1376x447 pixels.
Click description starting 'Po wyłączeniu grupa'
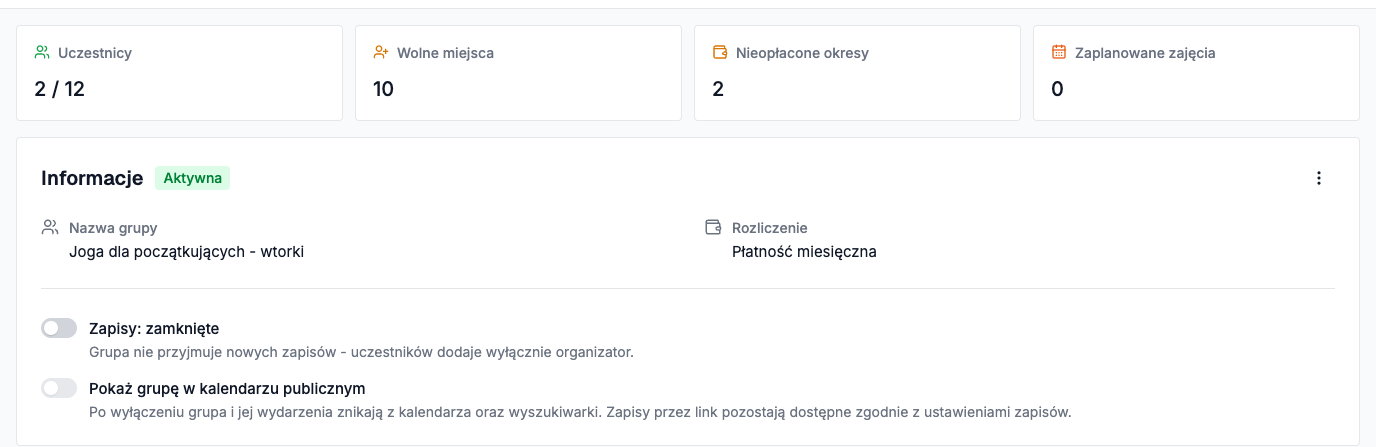pyautogui.click(x=580, y=412)
